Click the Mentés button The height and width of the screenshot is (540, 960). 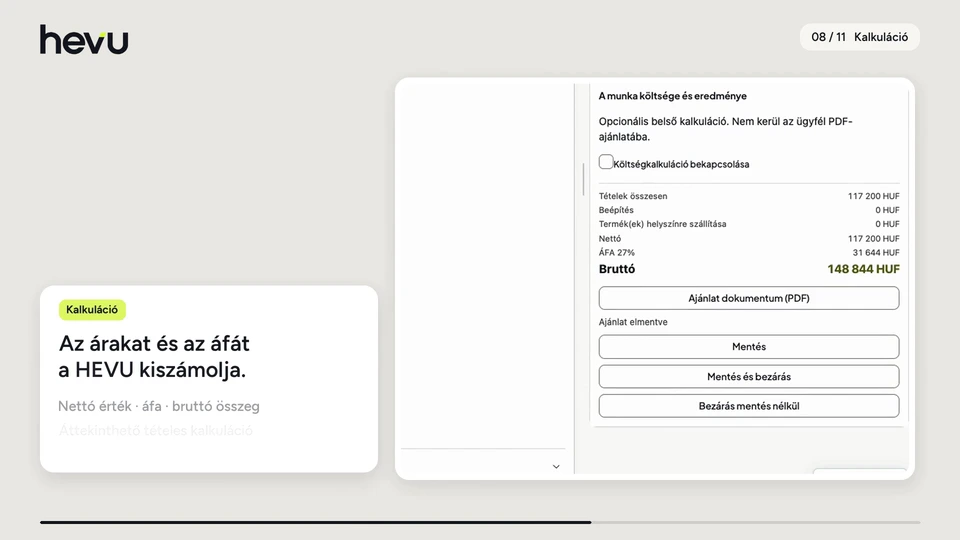coord(749,347)
